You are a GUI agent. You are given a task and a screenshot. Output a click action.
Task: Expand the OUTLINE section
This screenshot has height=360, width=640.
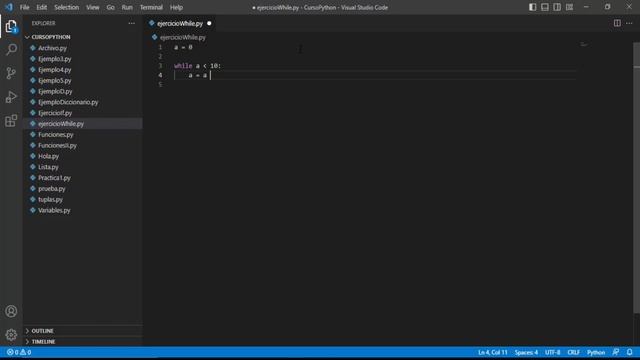(x=42, y=331)
